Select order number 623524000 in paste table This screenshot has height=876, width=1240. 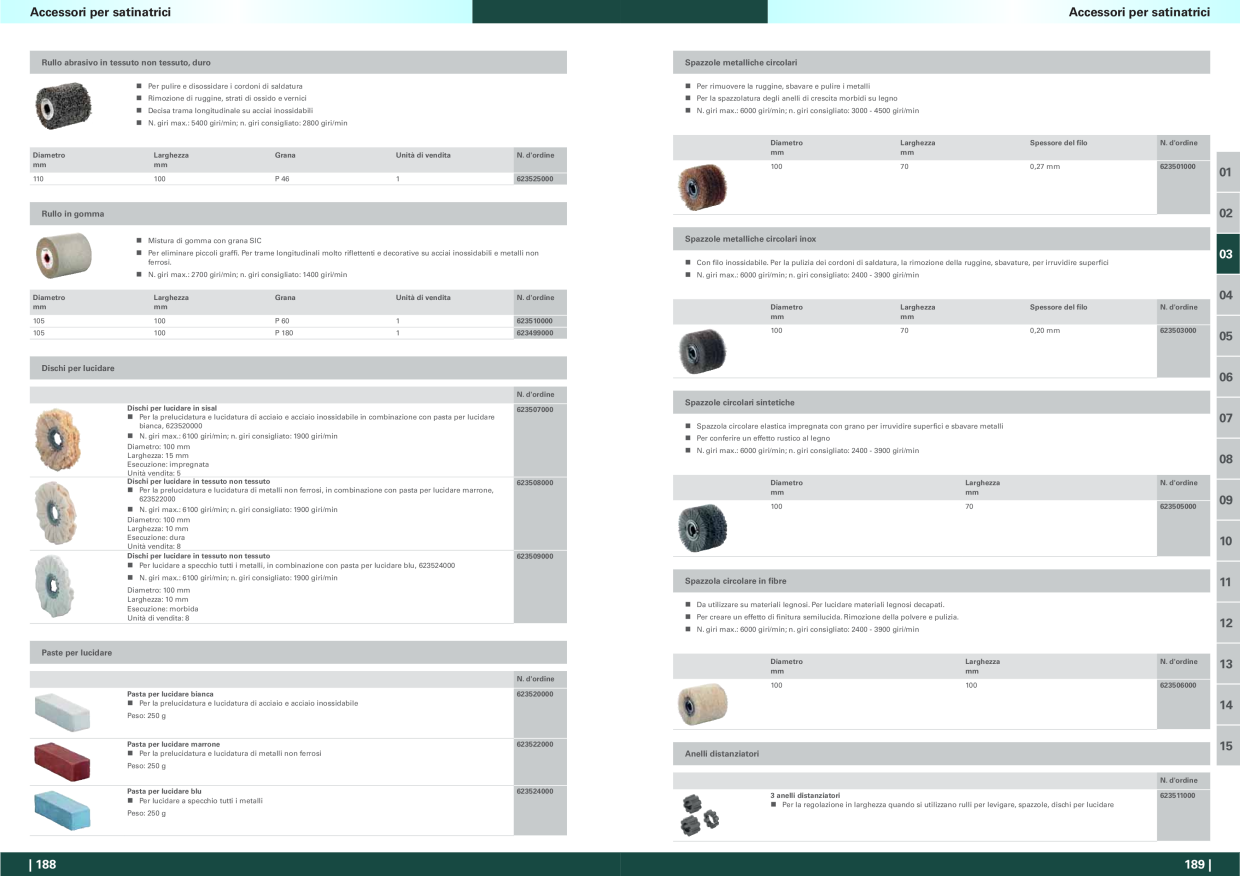[534, 791]
